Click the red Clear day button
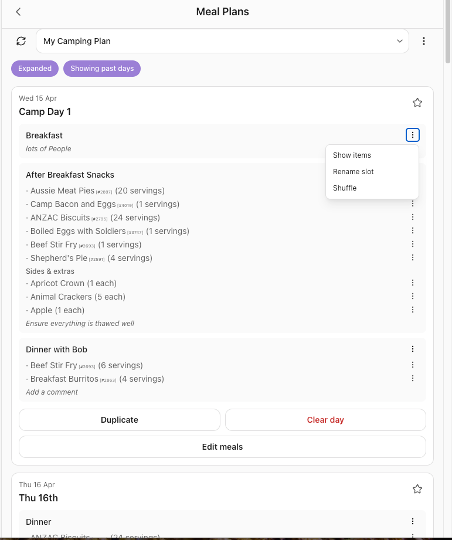This screenshot has width=452, height=540. 326,420
